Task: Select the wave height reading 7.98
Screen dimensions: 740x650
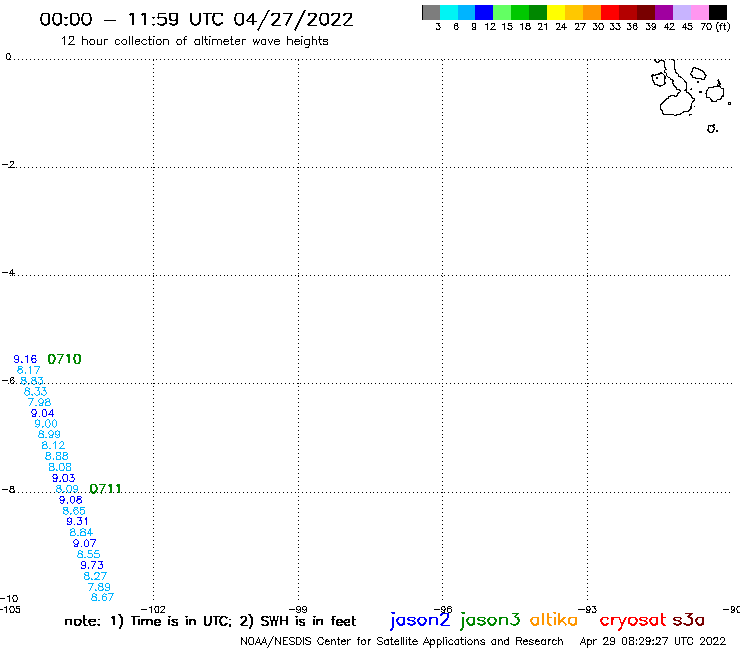Action: click(39, 402)
